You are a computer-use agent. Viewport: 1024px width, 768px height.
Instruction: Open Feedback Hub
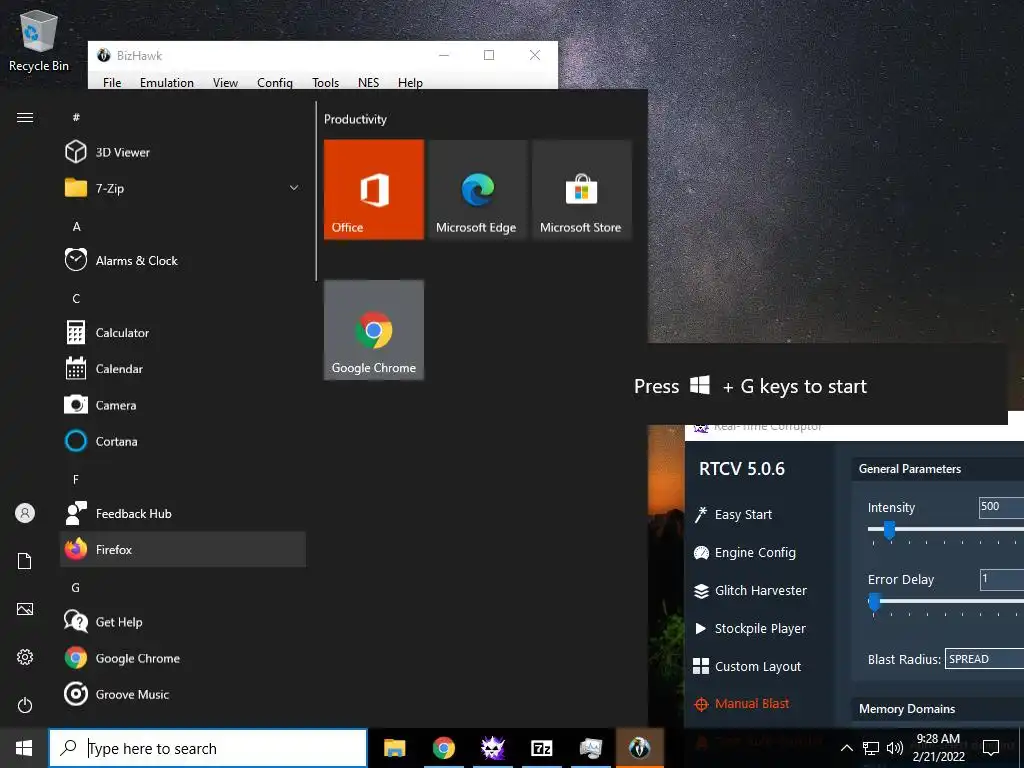[x=183, y=513]
